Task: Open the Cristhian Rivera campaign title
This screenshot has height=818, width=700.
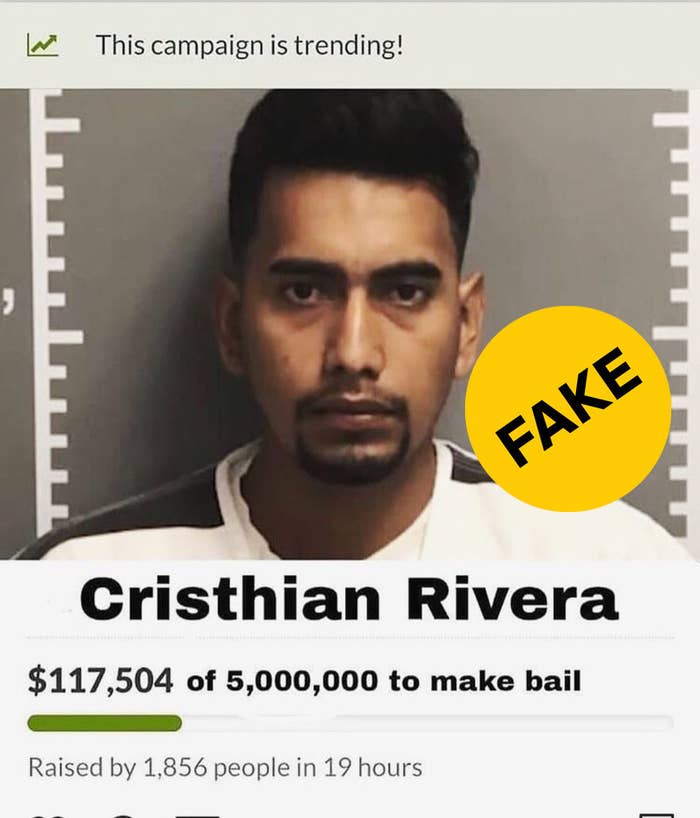Action: [x=349, y=599]
